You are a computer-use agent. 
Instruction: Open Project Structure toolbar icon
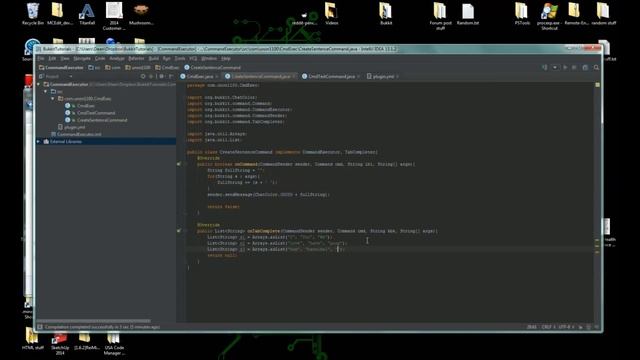click(x=585, y=67)
